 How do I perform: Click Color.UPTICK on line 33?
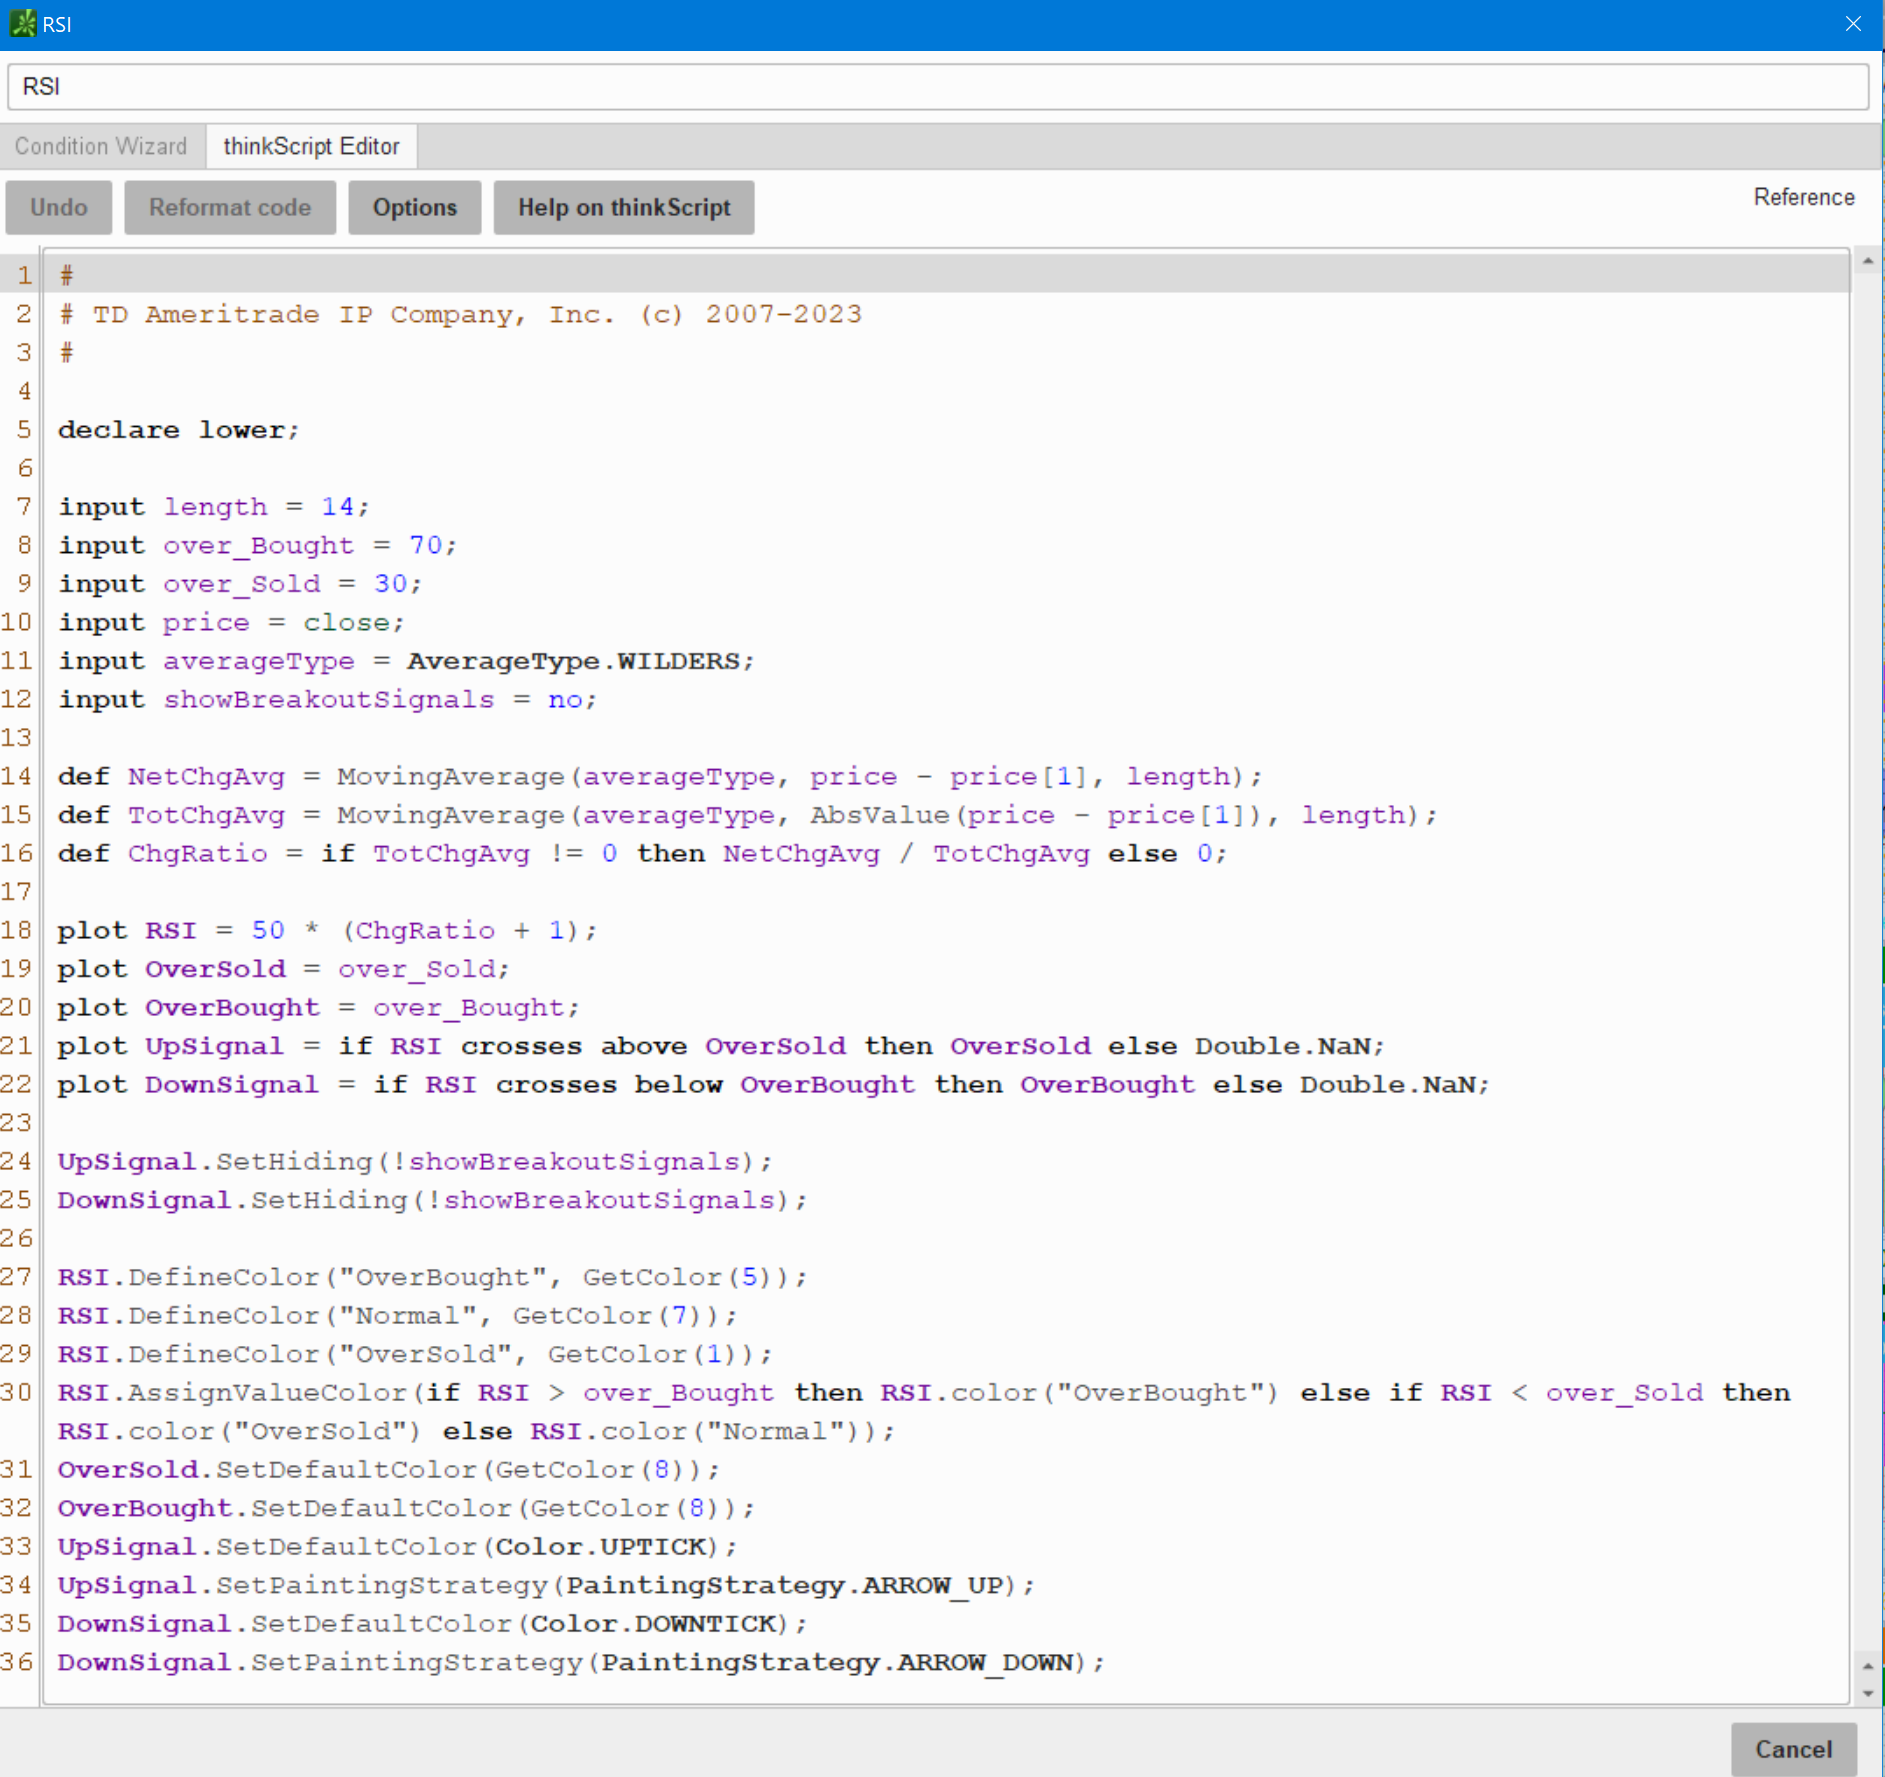tap(600, 1546)
